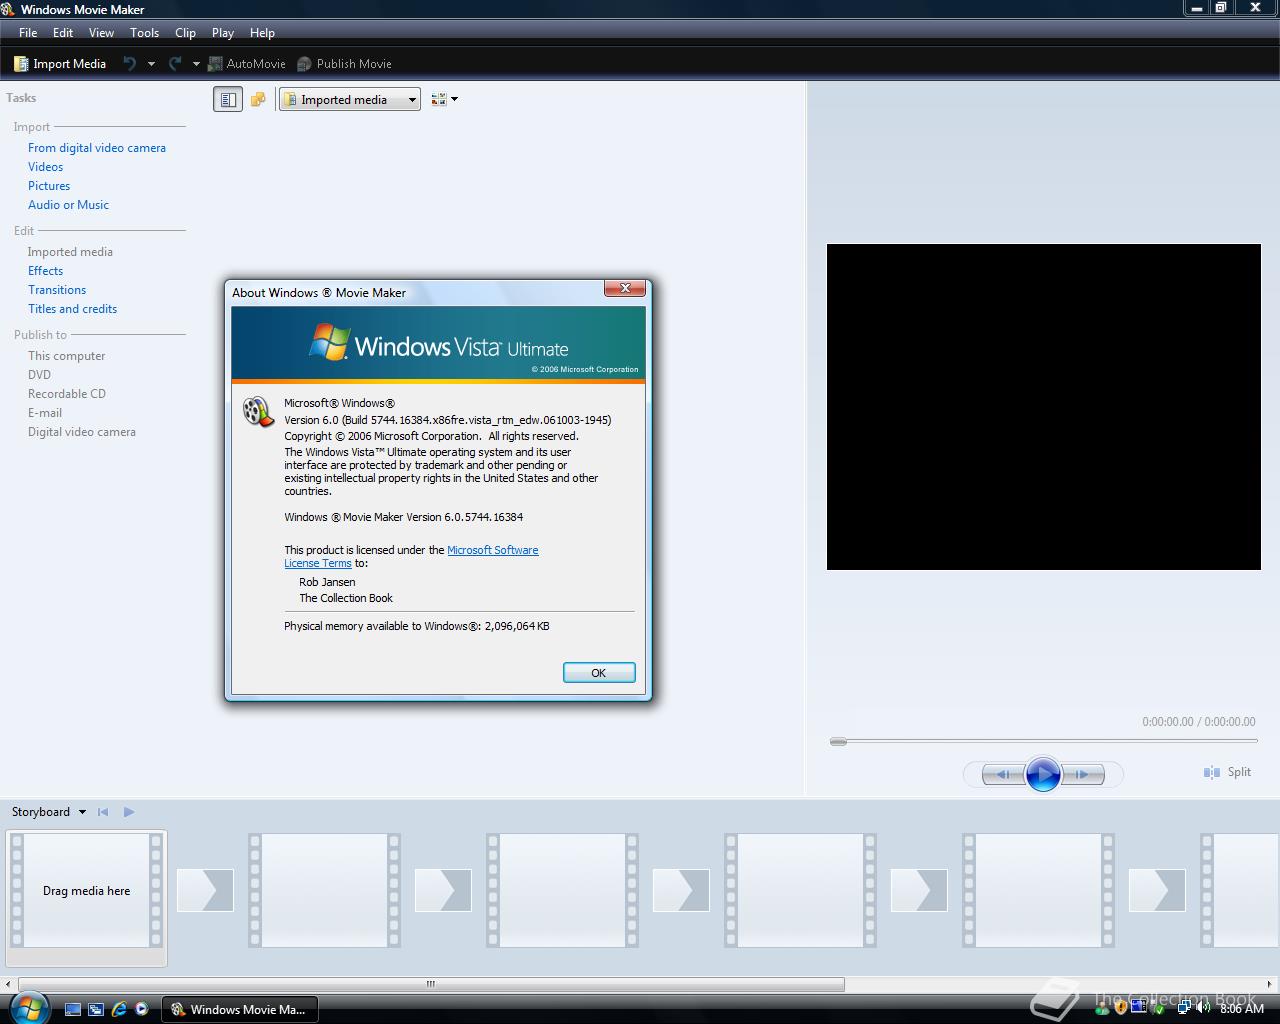Viewport: 1280px width, 1024px height.
Task: Open the Undo history dropdown arrow
Action: pos(151,63)
